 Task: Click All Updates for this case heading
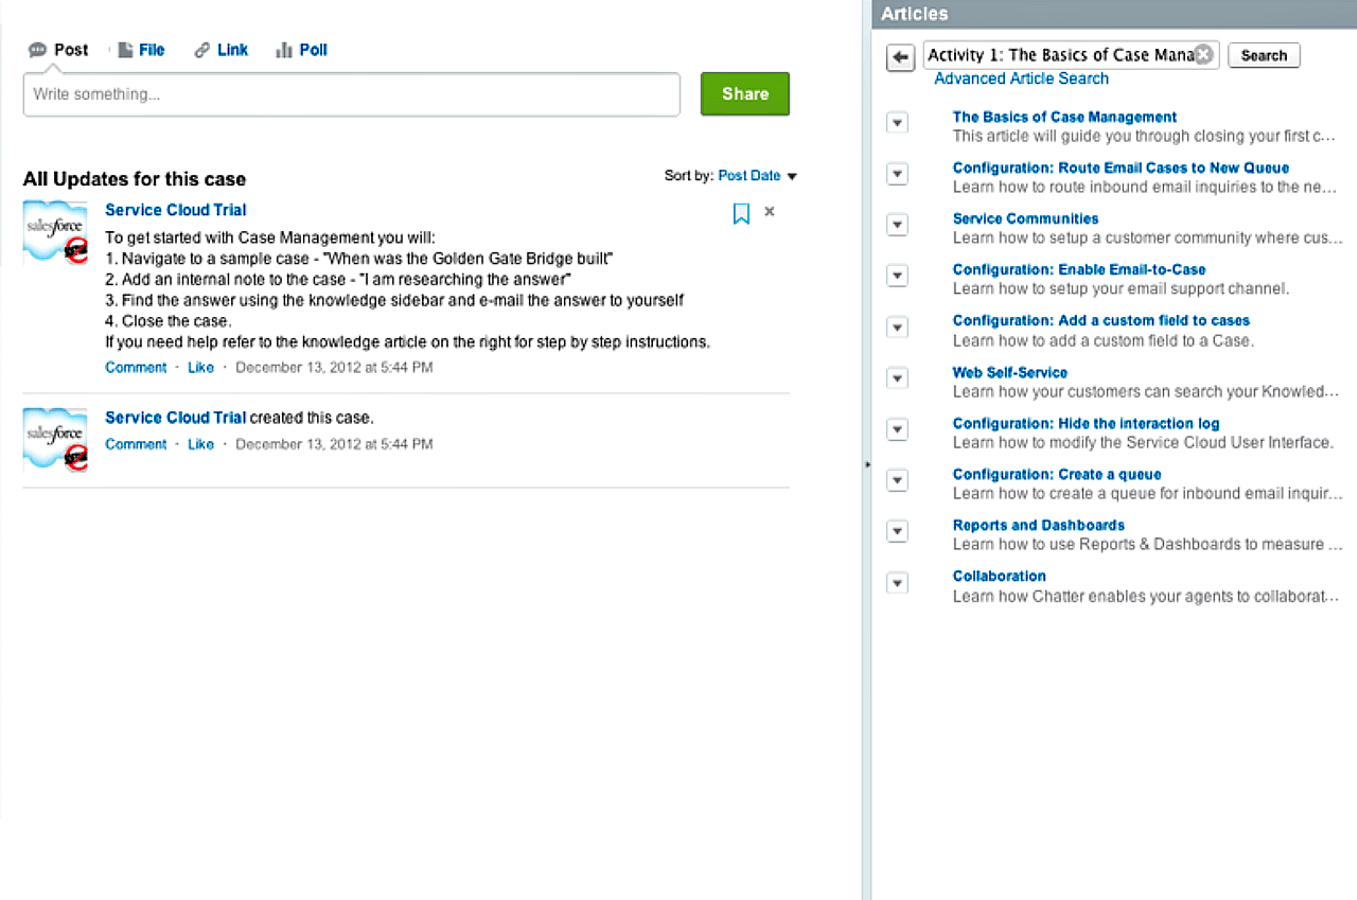(x=134, y=179)
